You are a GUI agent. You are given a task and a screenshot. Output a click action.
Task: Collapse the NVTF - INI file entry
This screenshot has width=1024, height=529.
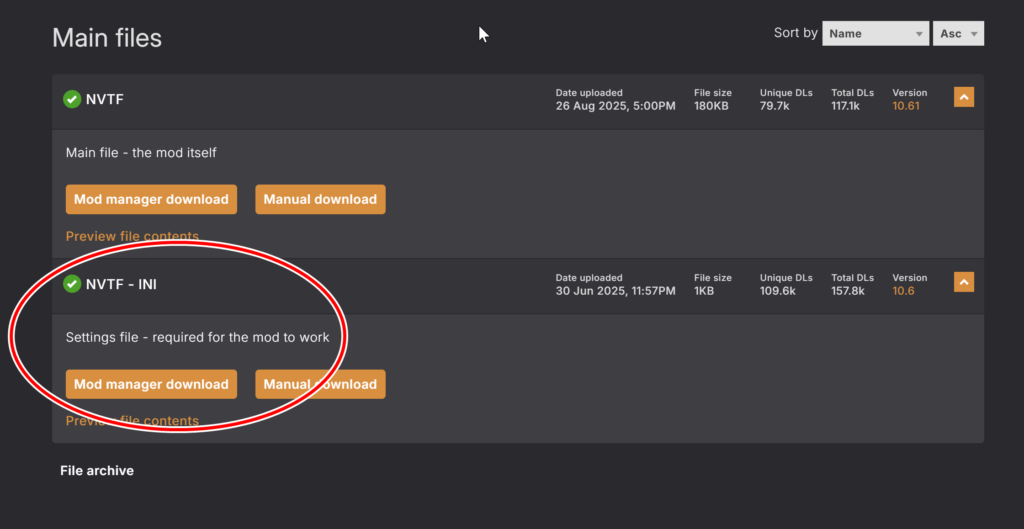click(x=963, y=282)
